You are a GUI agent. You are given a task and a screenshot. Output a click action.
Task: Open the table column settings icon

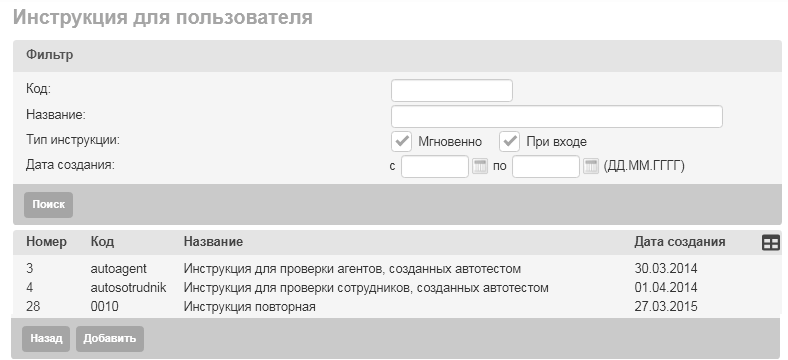coord(770,243)
